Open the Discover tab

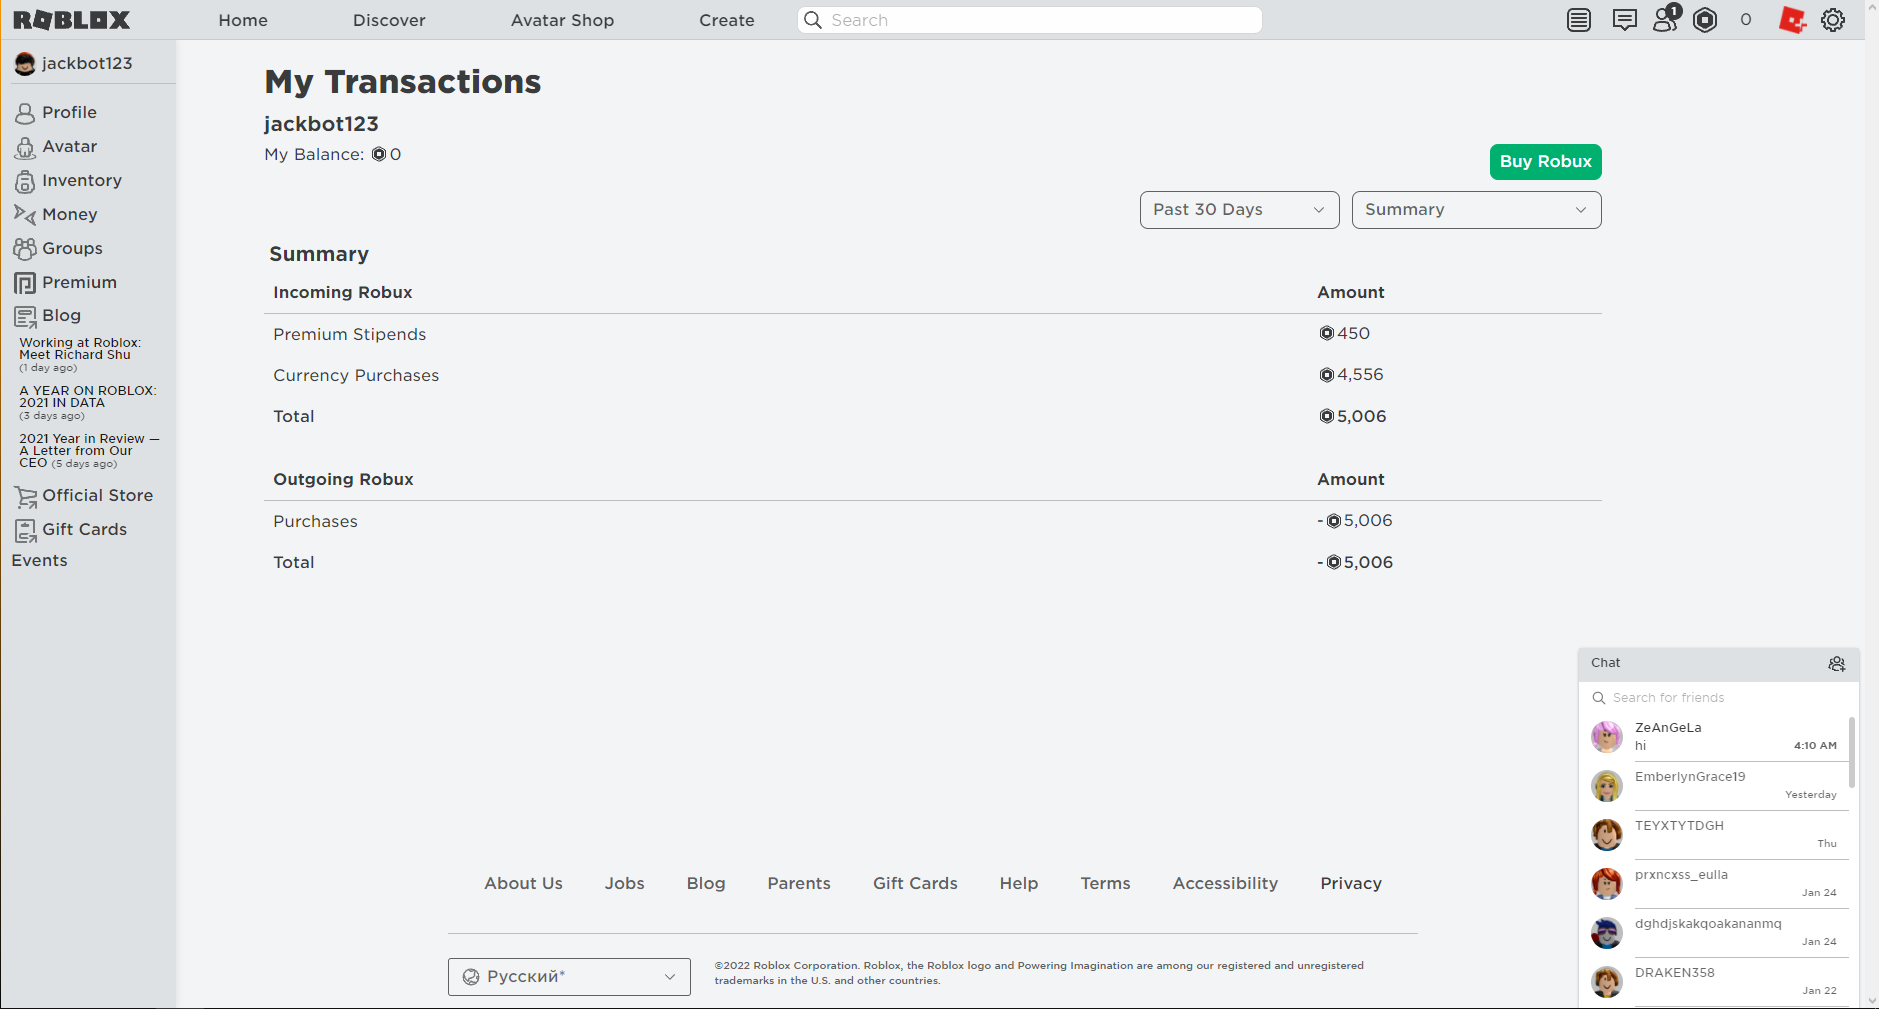click(389, 20)
